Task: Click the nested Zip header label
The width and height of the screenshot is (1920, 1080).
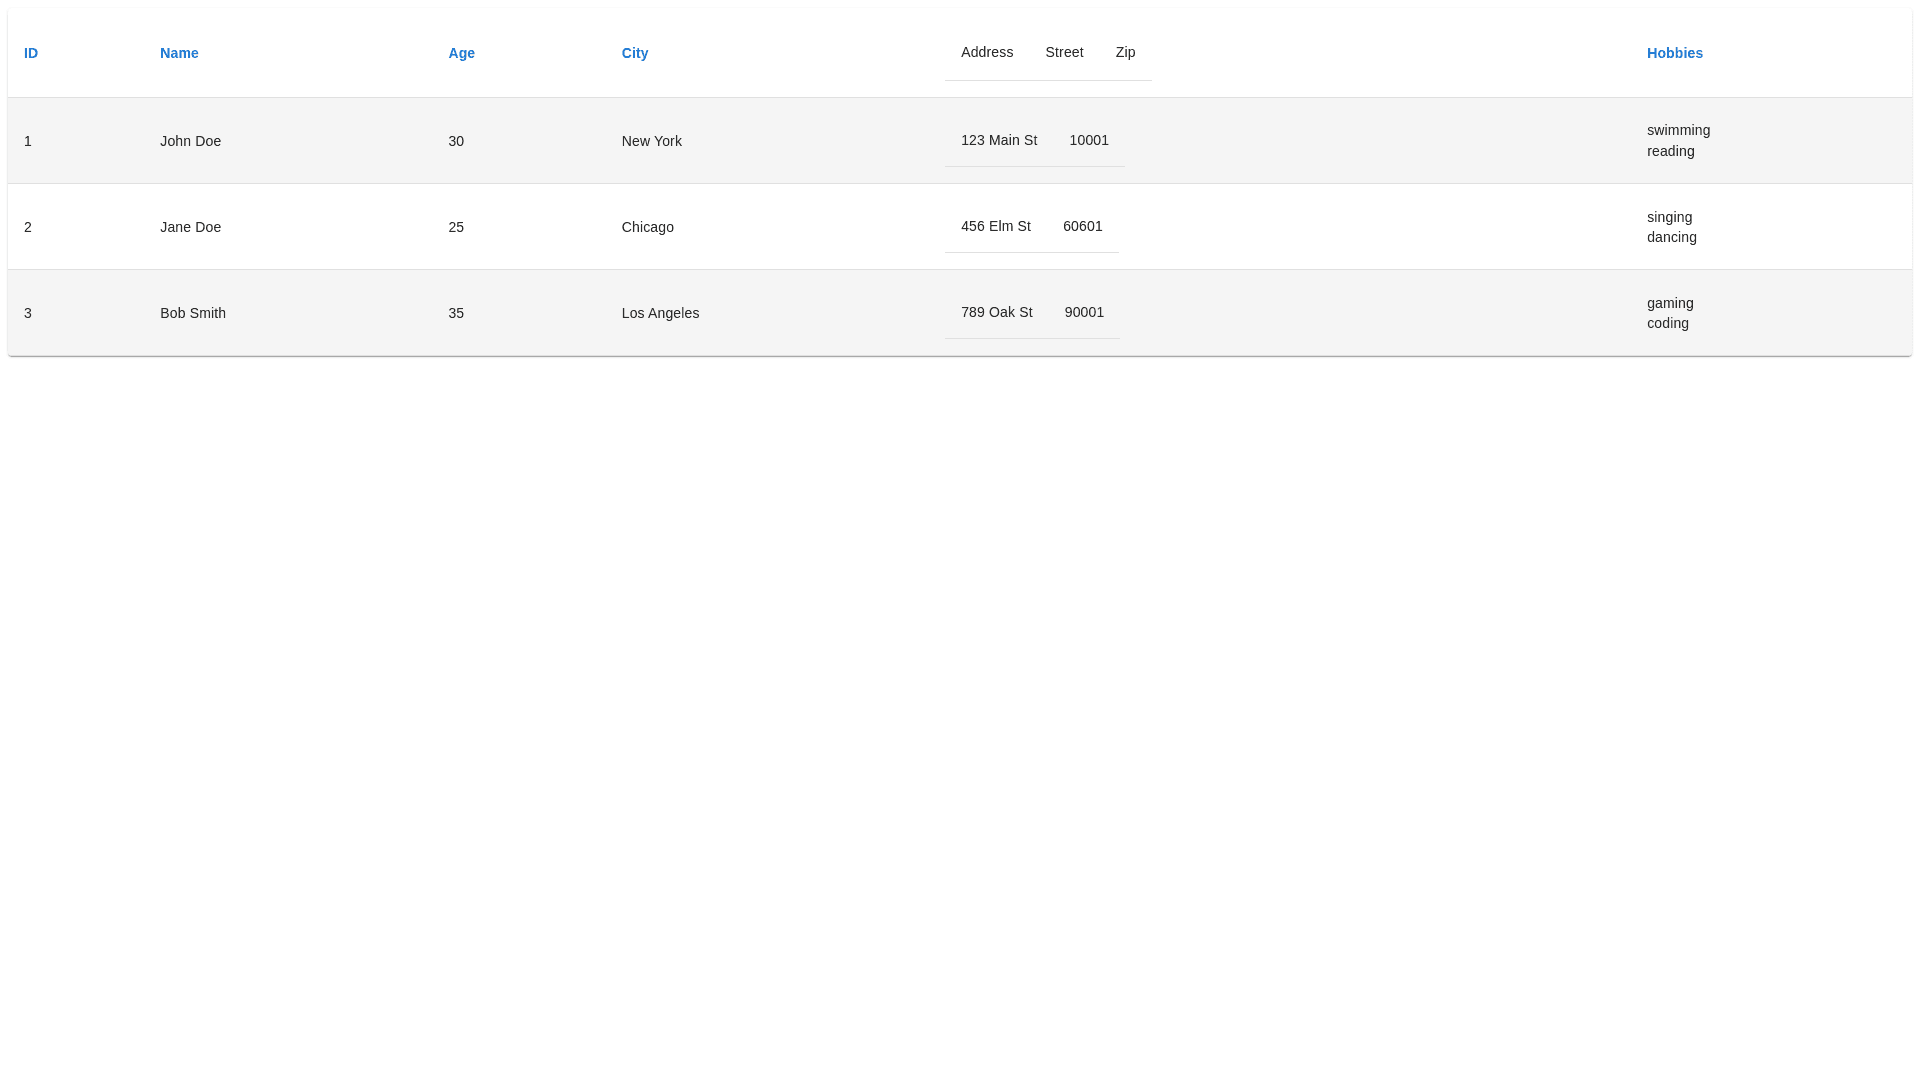Action: coord(1125,52)
